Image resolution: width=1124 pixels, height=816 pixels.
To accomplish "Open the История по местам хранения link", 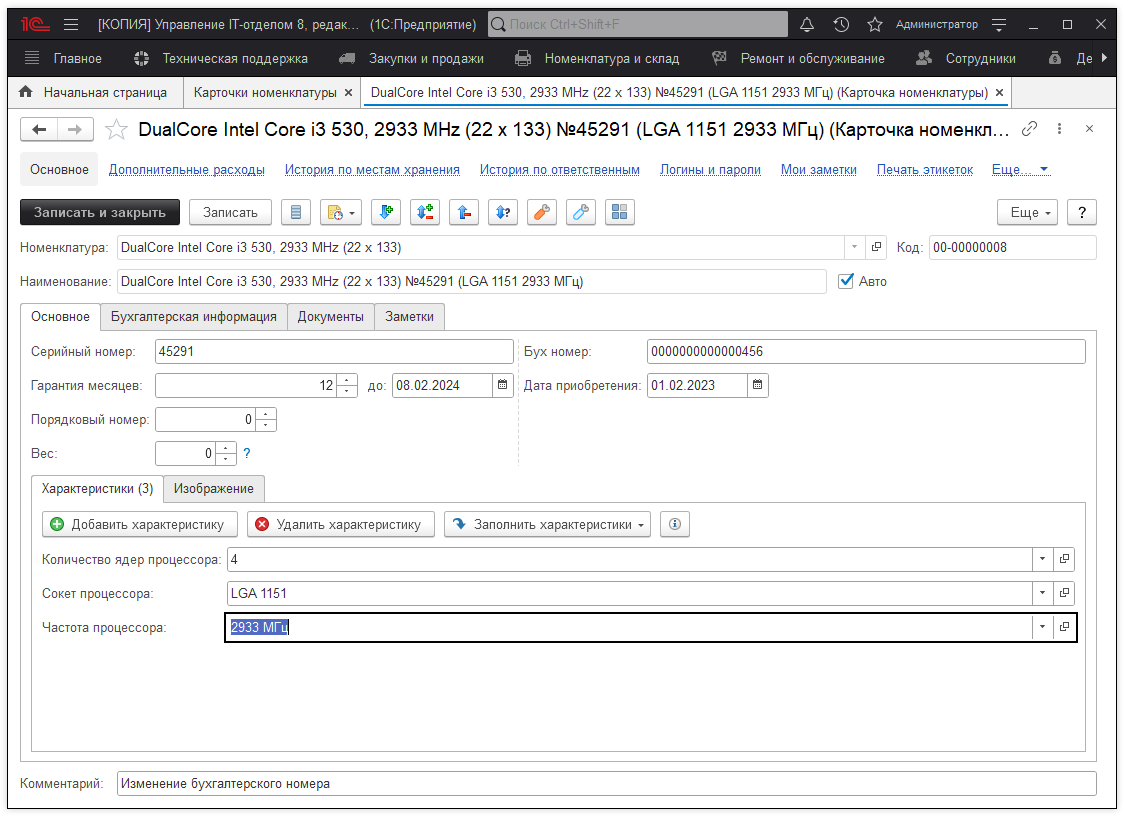I will pos(372,170).
